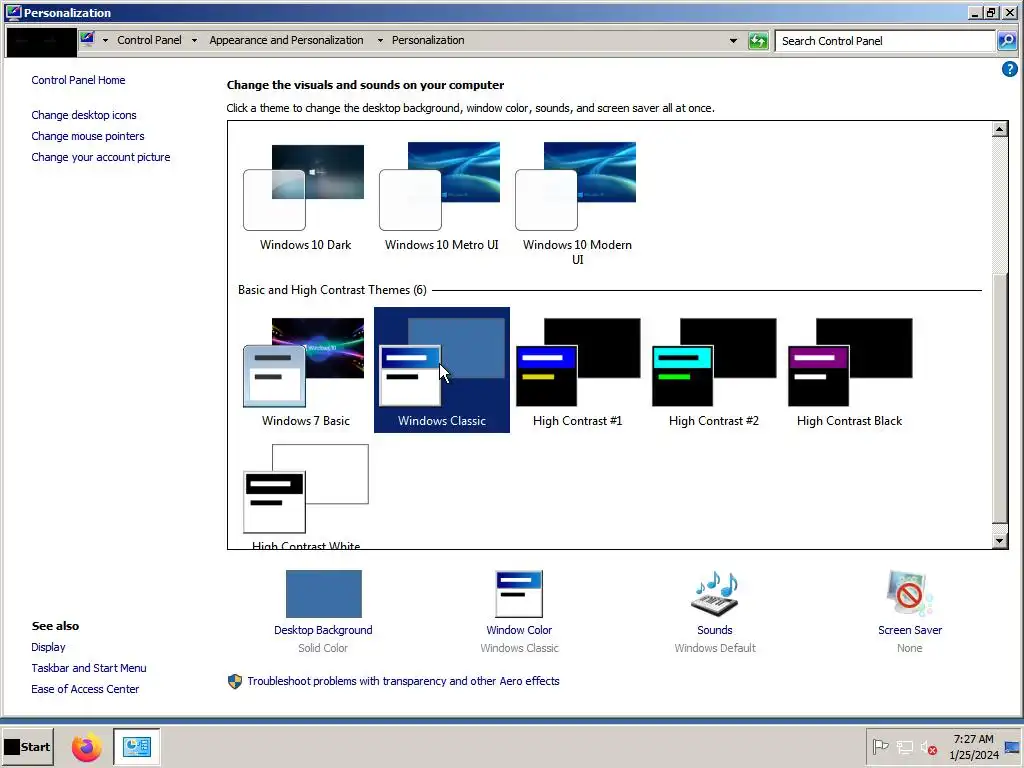
Task: Click the Desktop Background link text
Action: pyautogui.click(x=323, y=630)
